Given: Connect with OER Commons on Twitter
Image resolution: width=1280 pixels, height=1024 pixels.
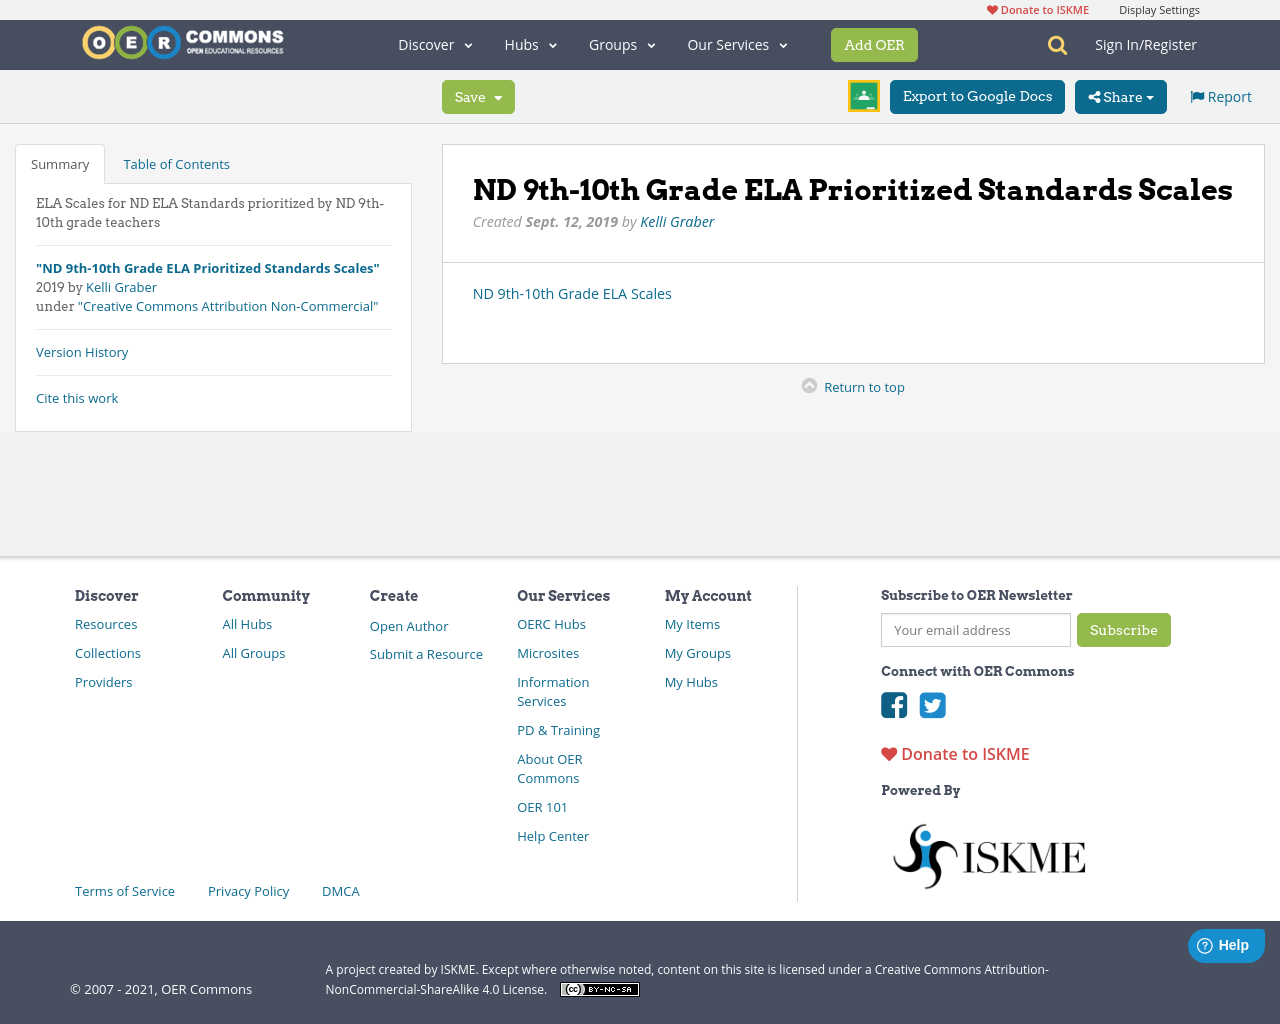Looking at the screenshot, I should (932, 705).
